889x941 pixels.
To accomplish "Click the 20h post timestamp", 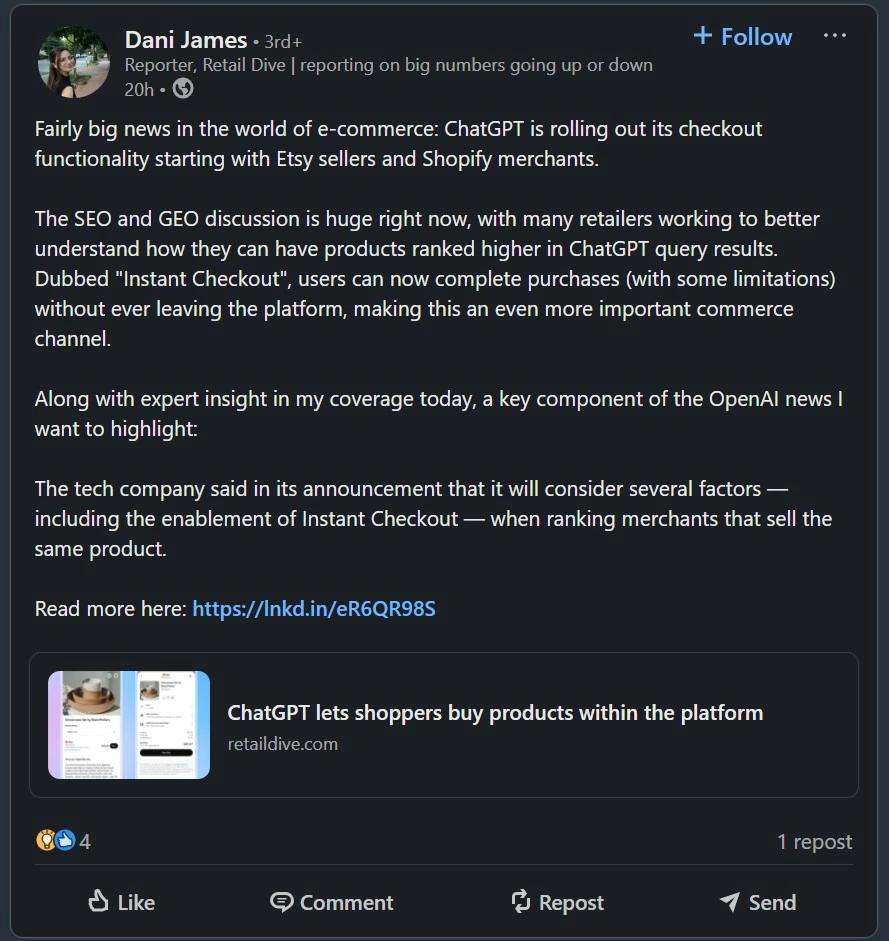I will pyautogui.click(x=139, y=89).
